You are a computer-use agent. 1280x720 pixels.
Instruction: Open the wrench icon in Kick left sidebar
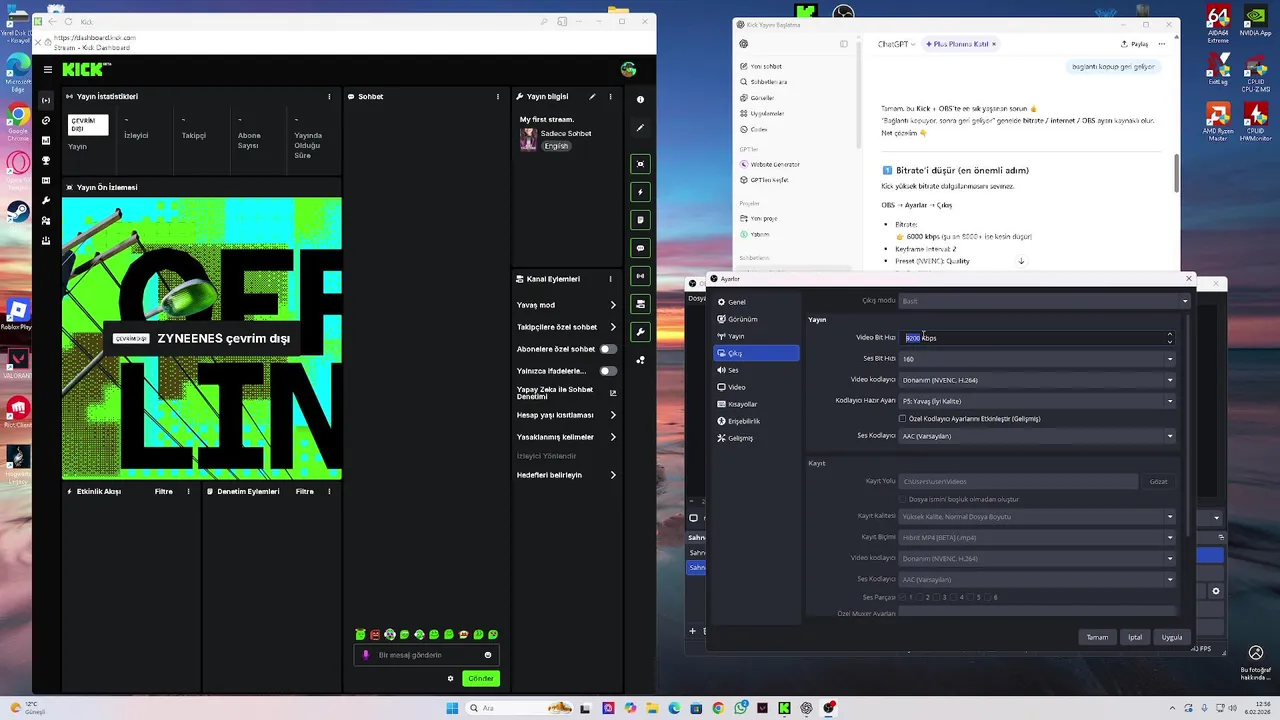pos(46,200)
